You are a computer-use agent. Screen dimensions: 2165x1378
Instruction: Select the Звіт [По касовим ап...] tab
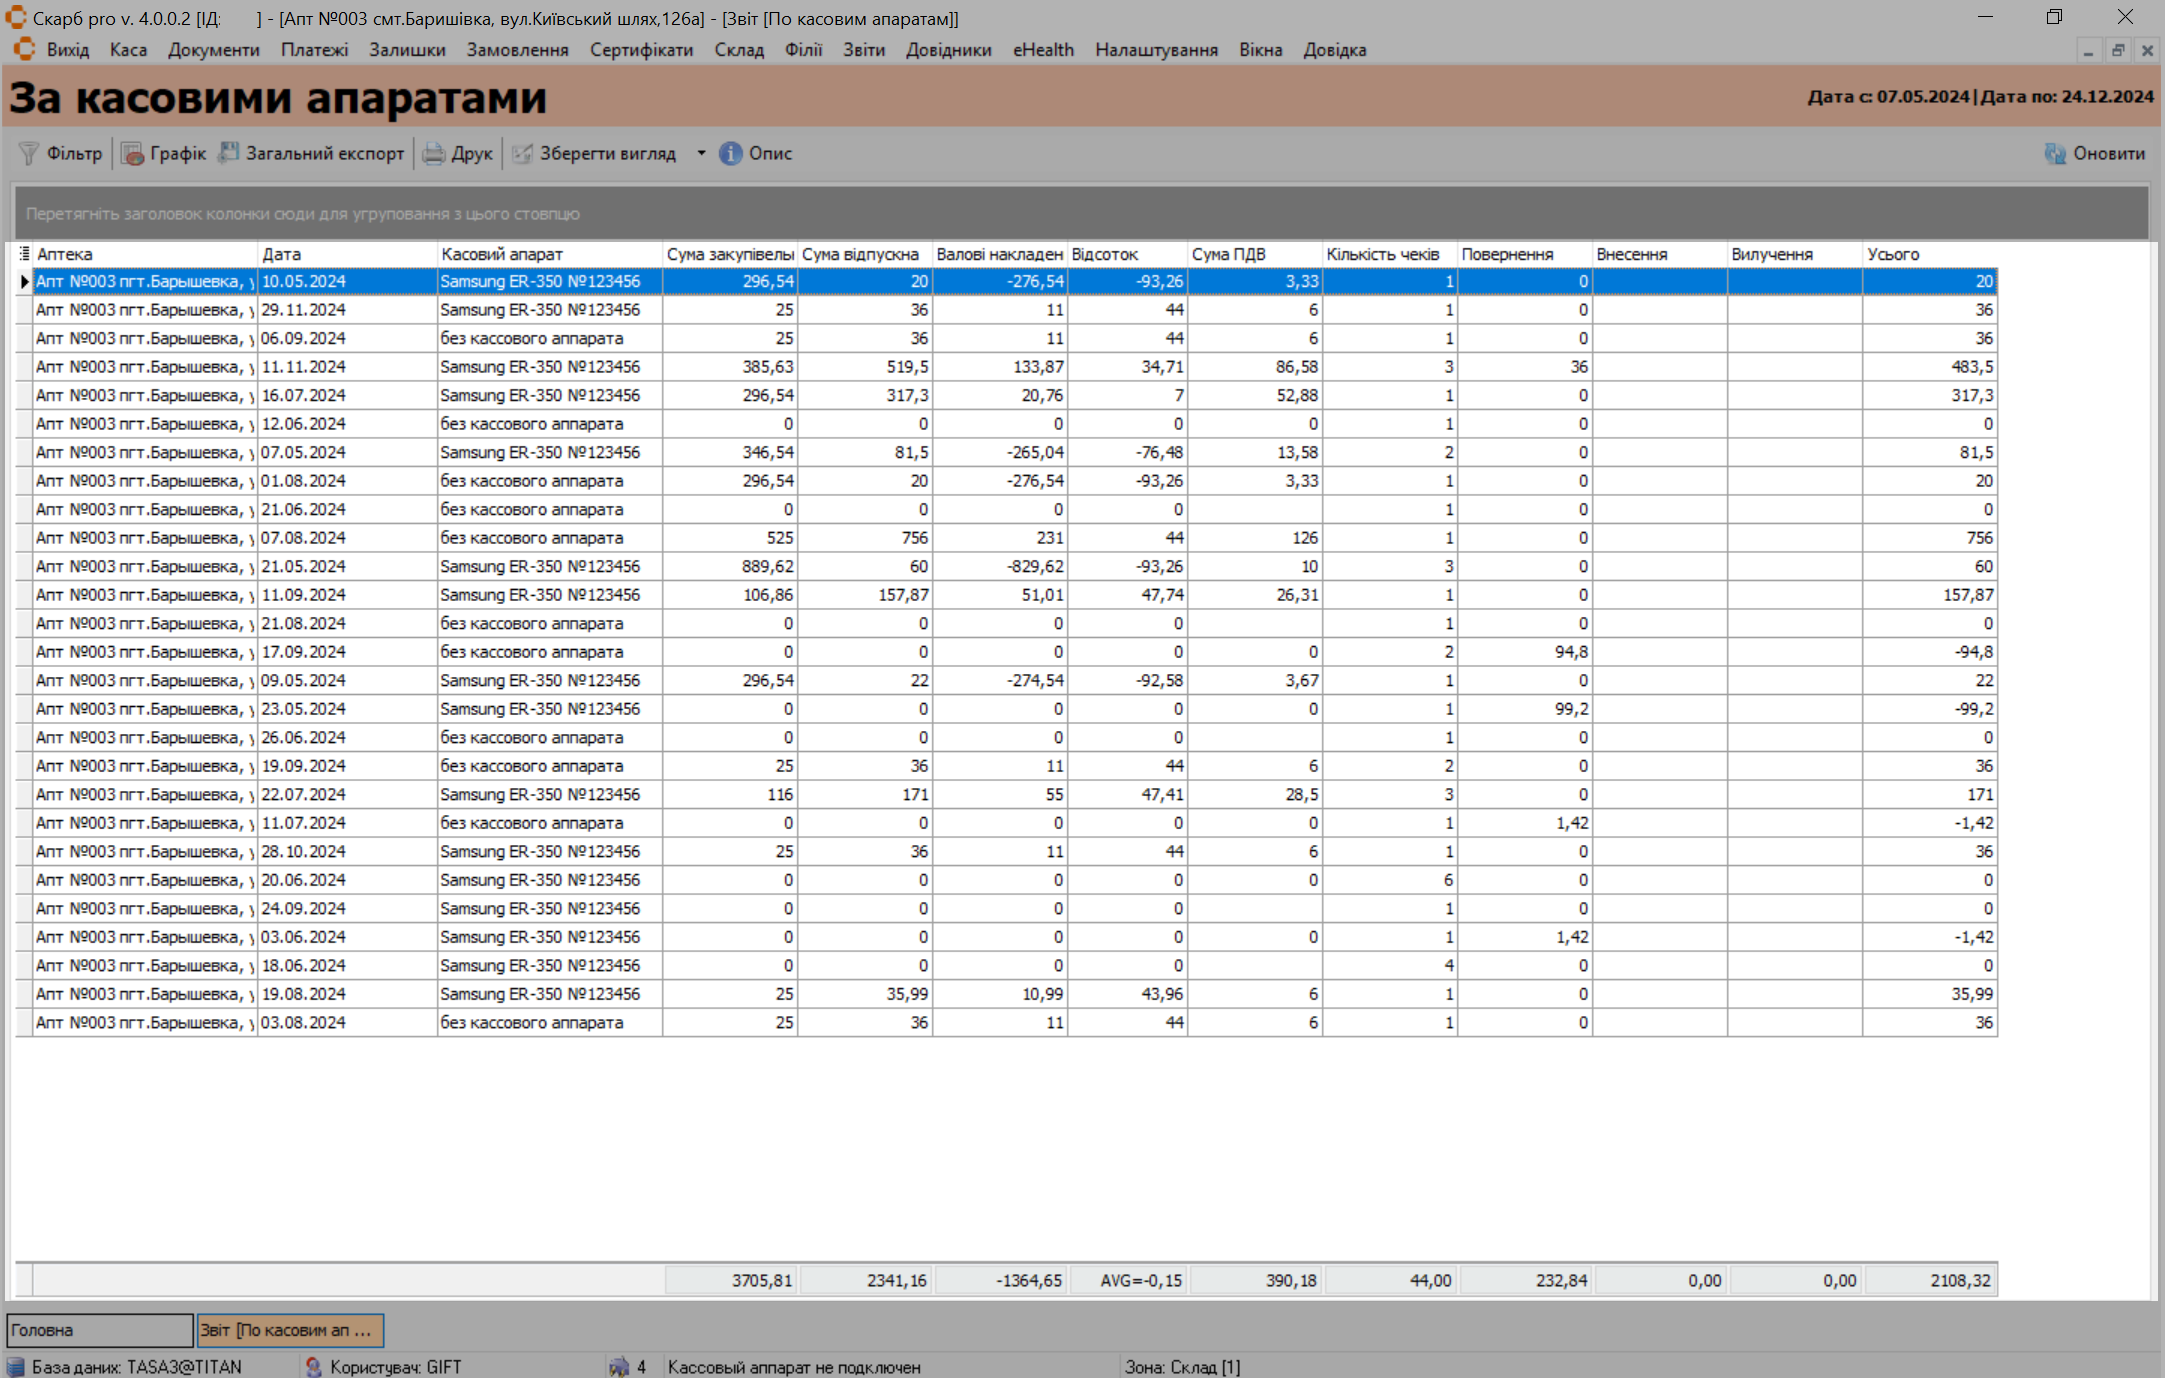tap(290, 1330)
